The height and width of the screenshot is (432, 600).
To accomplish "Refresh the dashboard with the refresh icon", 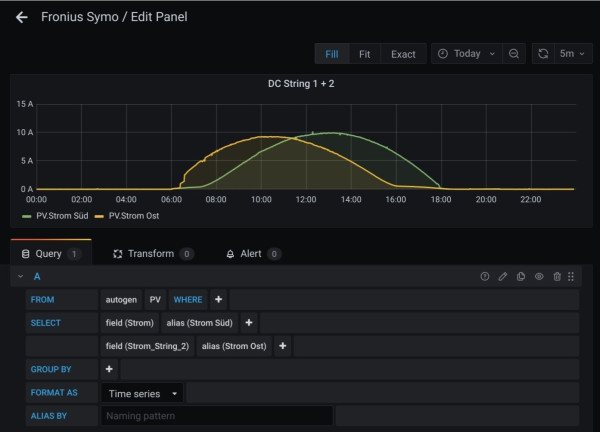I will click(x=543, y=54).
